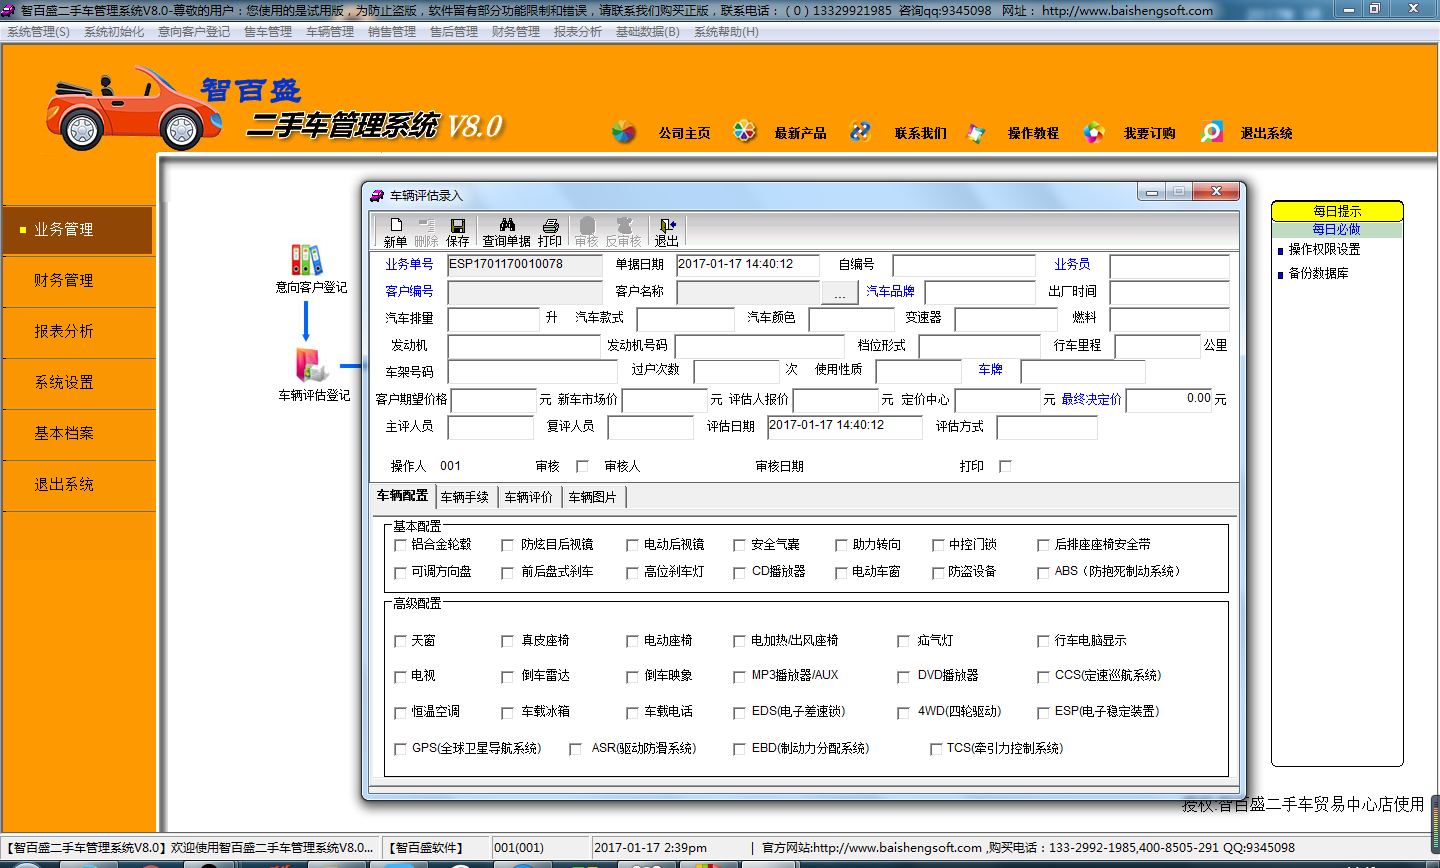Click the 发动机号码 input field
Image resolution: width=1440 pixels, height=868 pixels.
pyautogui.click(x=760, y=346)
